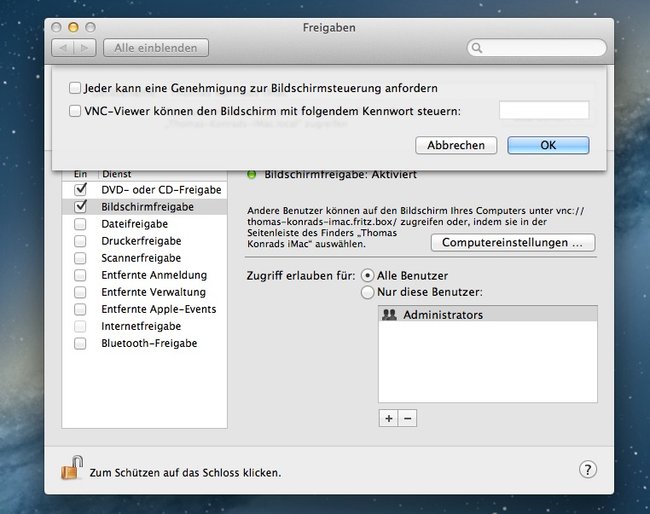This screenshot has width=650, height=514.
Task: Enable VNC viewers password control checkbox
Action: (75, 111)
